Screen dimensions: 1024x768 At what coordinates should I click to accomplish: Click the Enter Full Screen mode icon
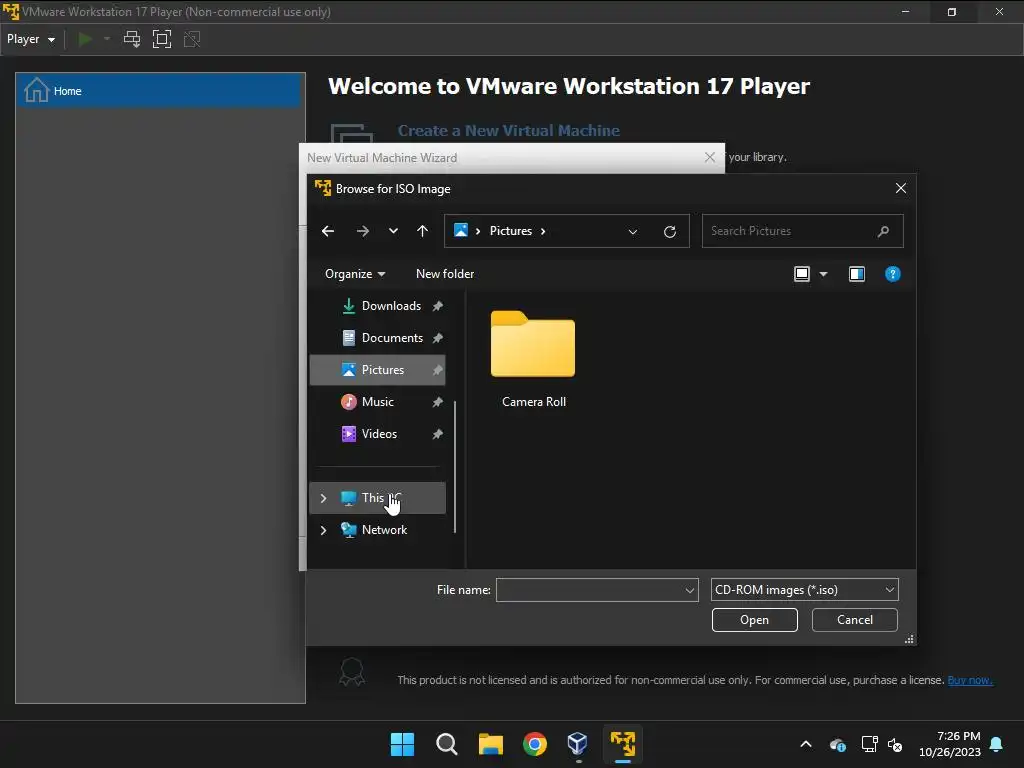tap(162, 39)
